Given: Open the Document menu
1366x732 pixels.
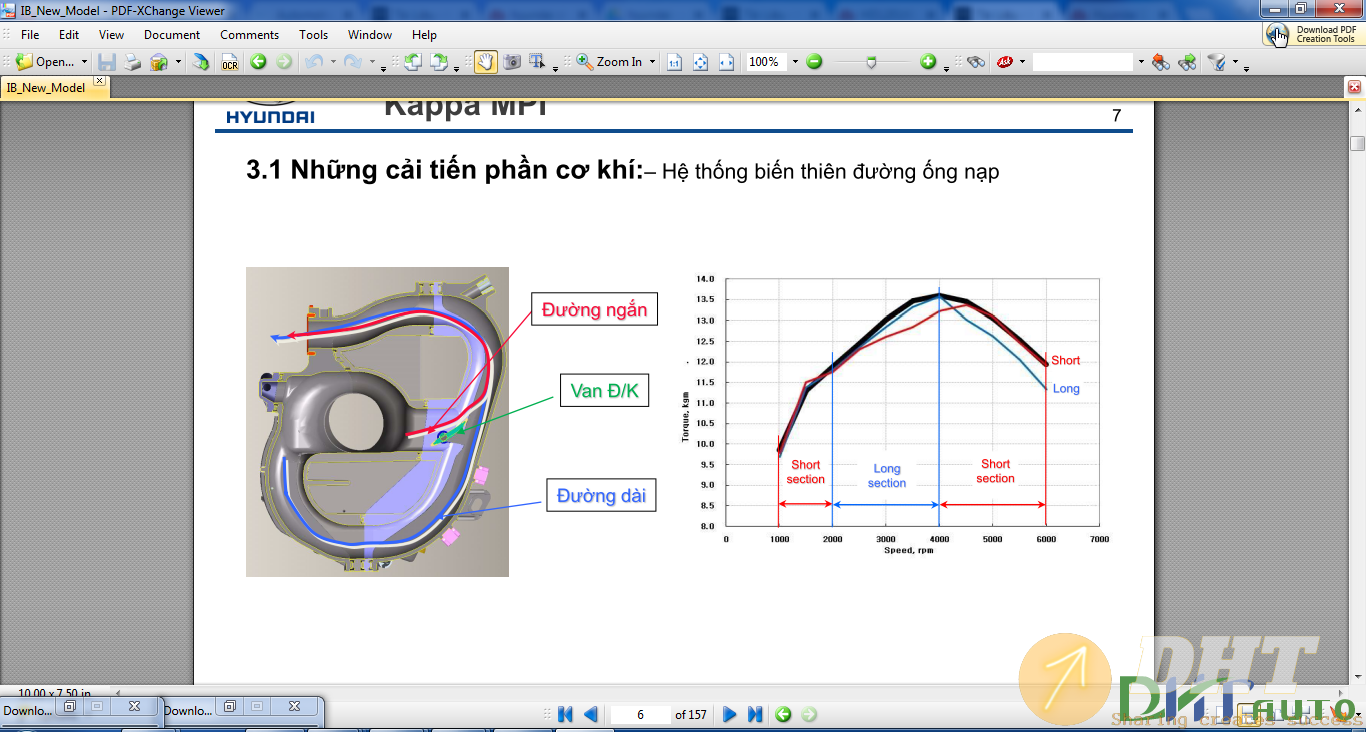Looking at the screenshot, I should [x=172, y=34].
